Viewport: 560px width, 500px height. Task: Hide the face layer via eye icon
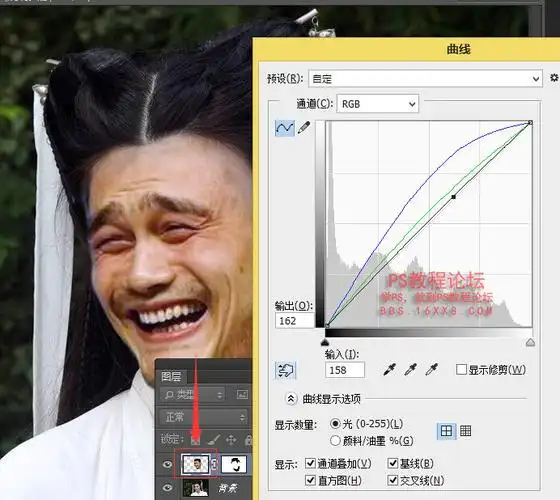[167, 464]
